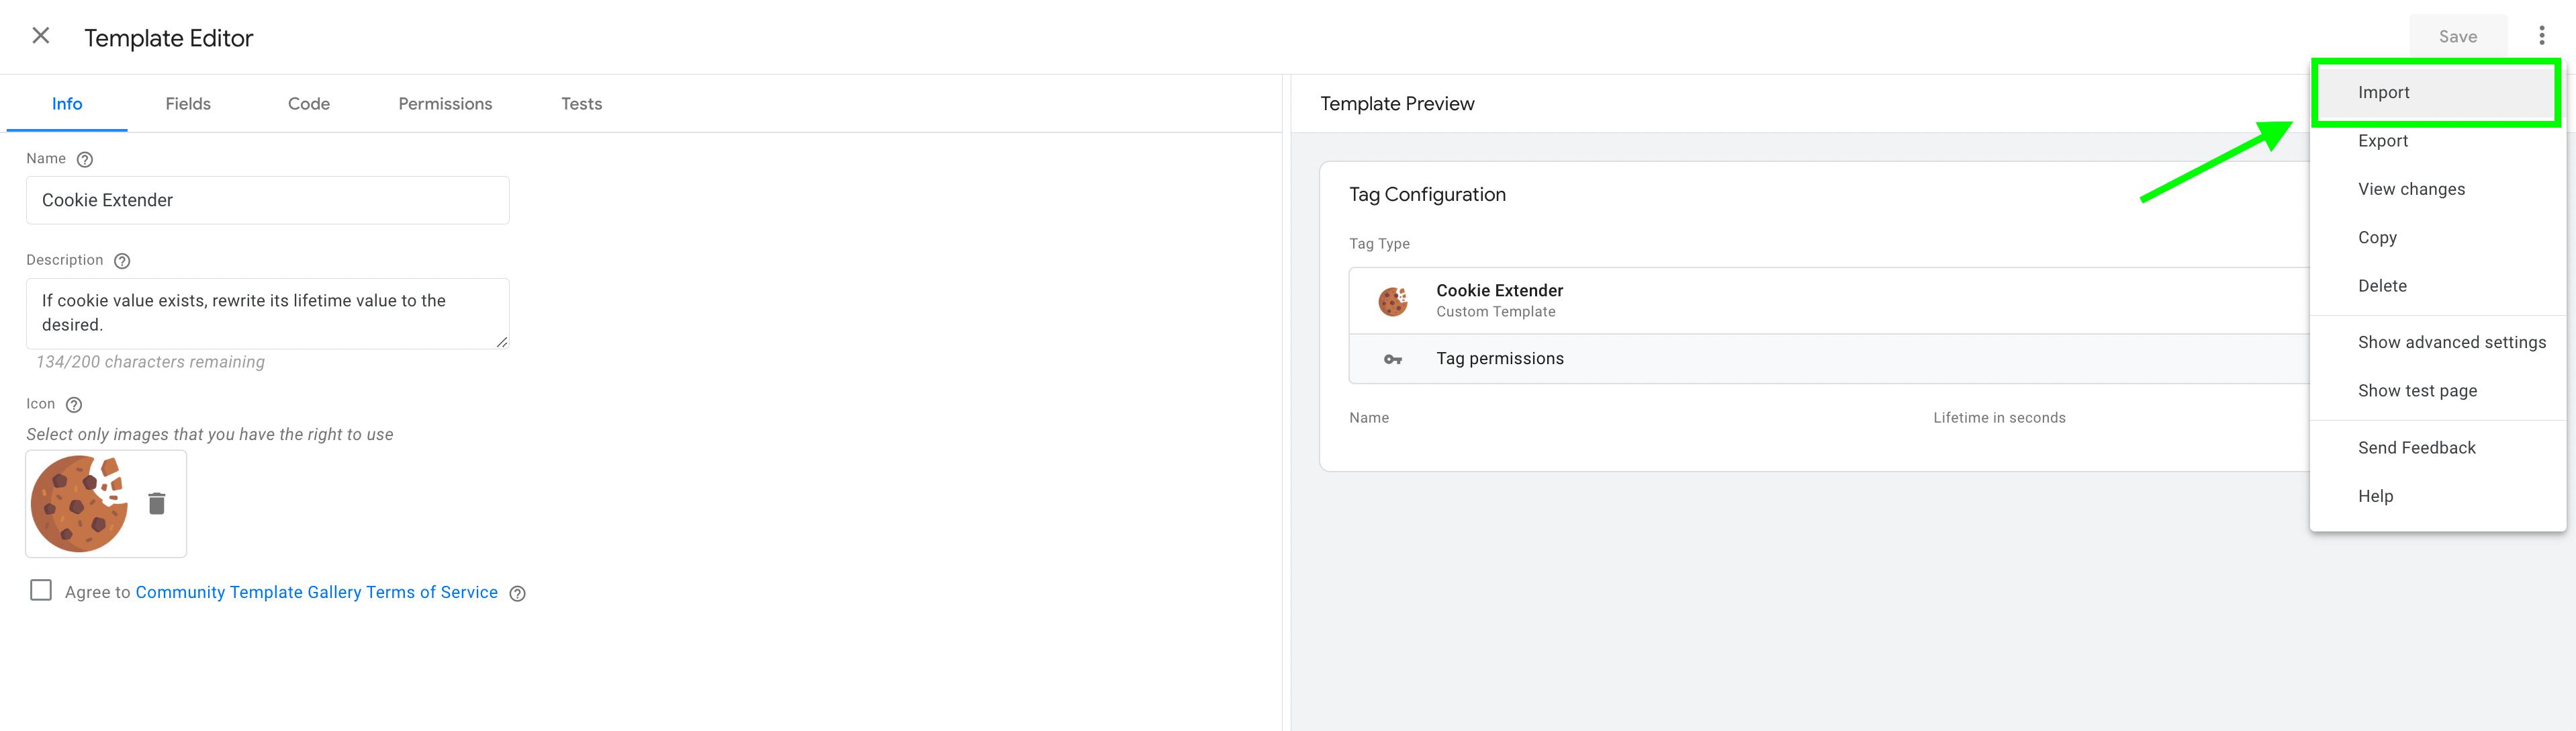Image resolution: width=2576 pixels, height=731 pixels.
Task: Choose Import from the overflow menu
Action: coord(2436,92)
